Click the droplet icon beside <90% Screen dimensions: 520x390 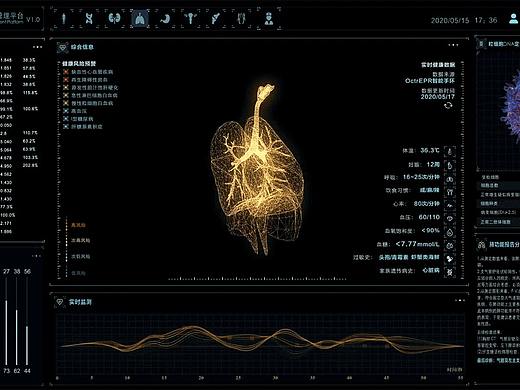[450, 232]
